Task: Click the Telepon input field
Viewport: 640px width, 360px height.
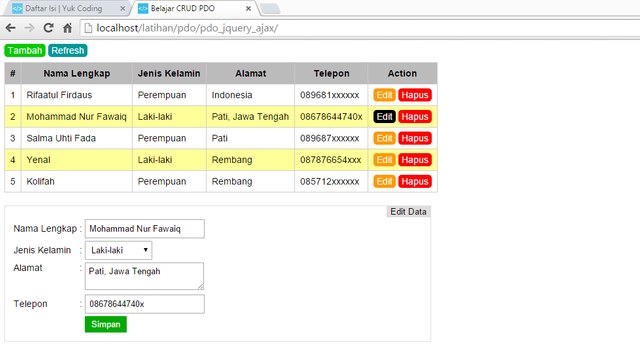Action: click(144, 304)
